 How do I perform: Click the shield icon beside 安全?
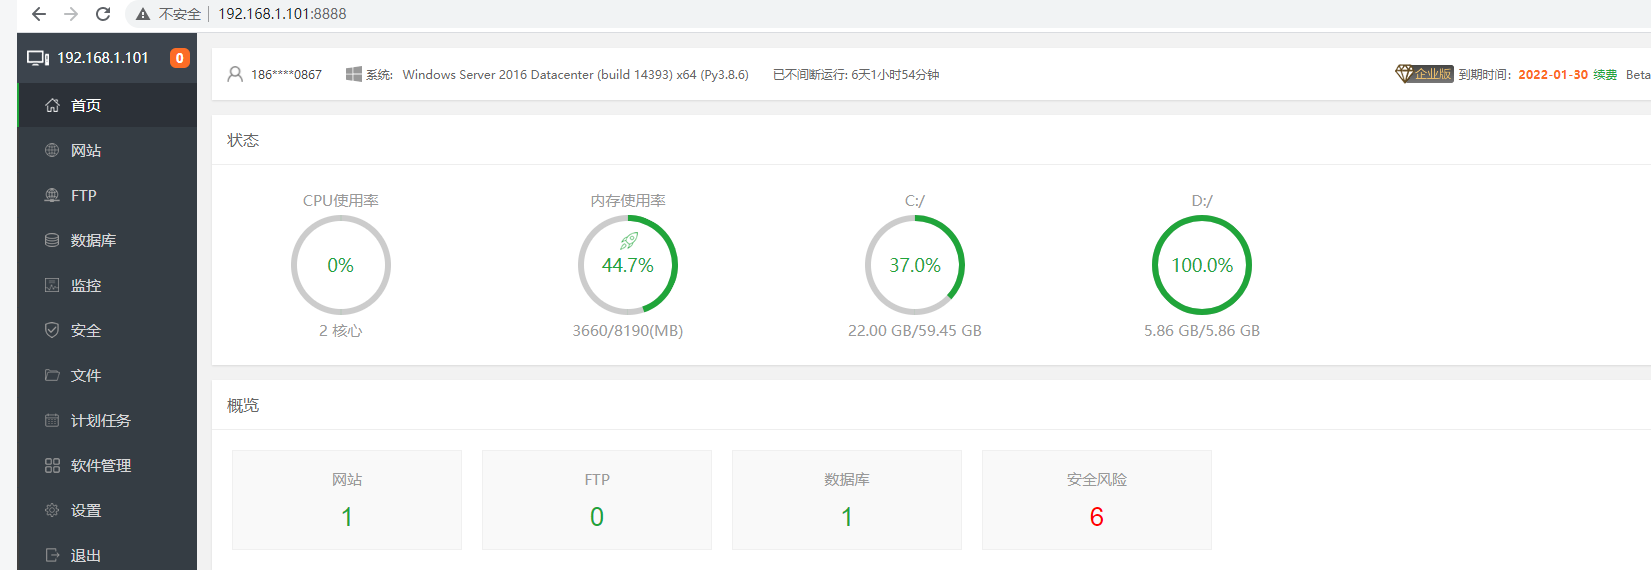[52, 330]
